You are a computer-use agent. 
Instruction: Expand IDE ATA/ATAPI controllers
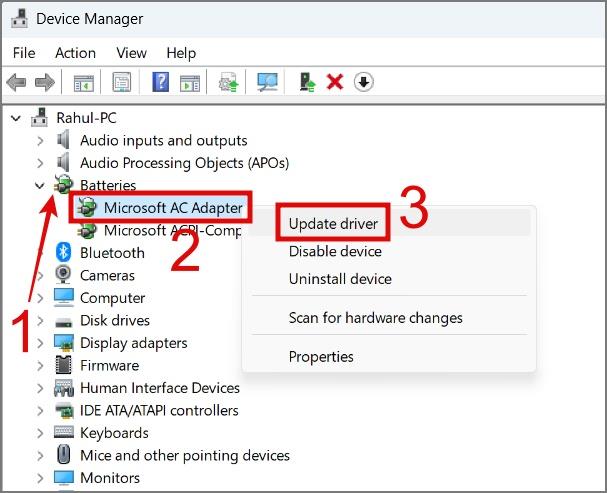[40, 410]
